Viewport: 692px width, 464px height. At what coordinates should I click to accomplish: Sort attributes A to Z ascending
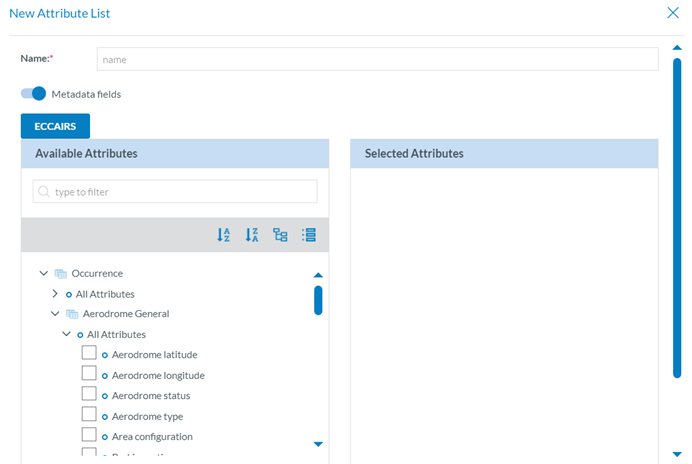click(223, 235)
